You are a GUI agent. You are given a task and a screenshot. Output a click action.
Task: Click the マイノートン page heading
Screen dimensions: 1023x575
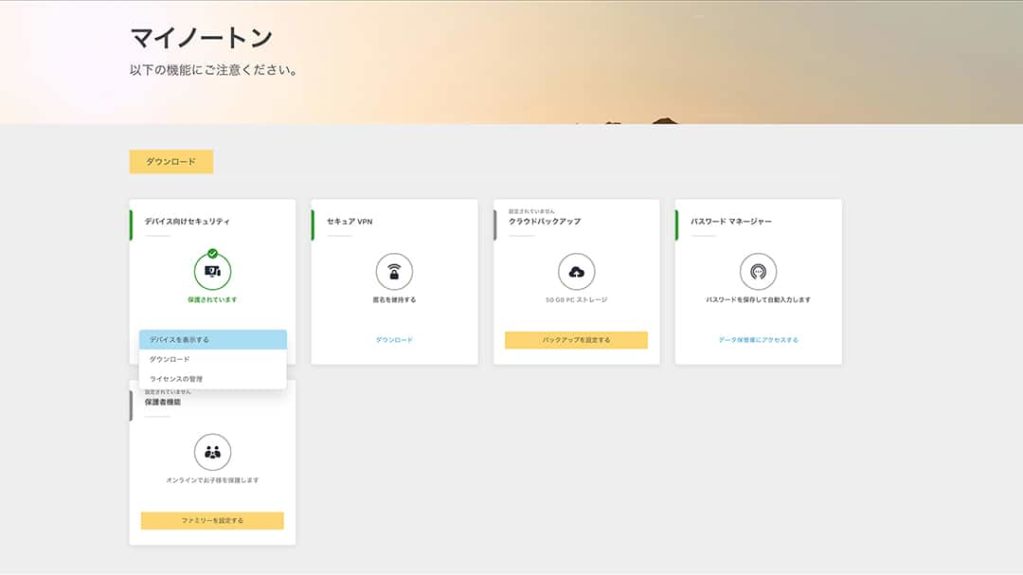[201, 38]
